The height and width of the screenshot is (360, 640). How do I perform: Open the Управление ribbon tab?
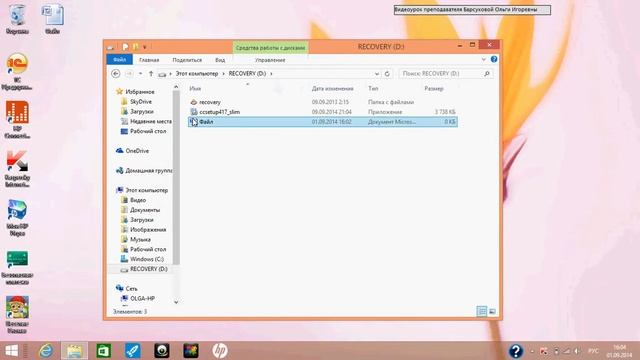(x=270, y=60)
